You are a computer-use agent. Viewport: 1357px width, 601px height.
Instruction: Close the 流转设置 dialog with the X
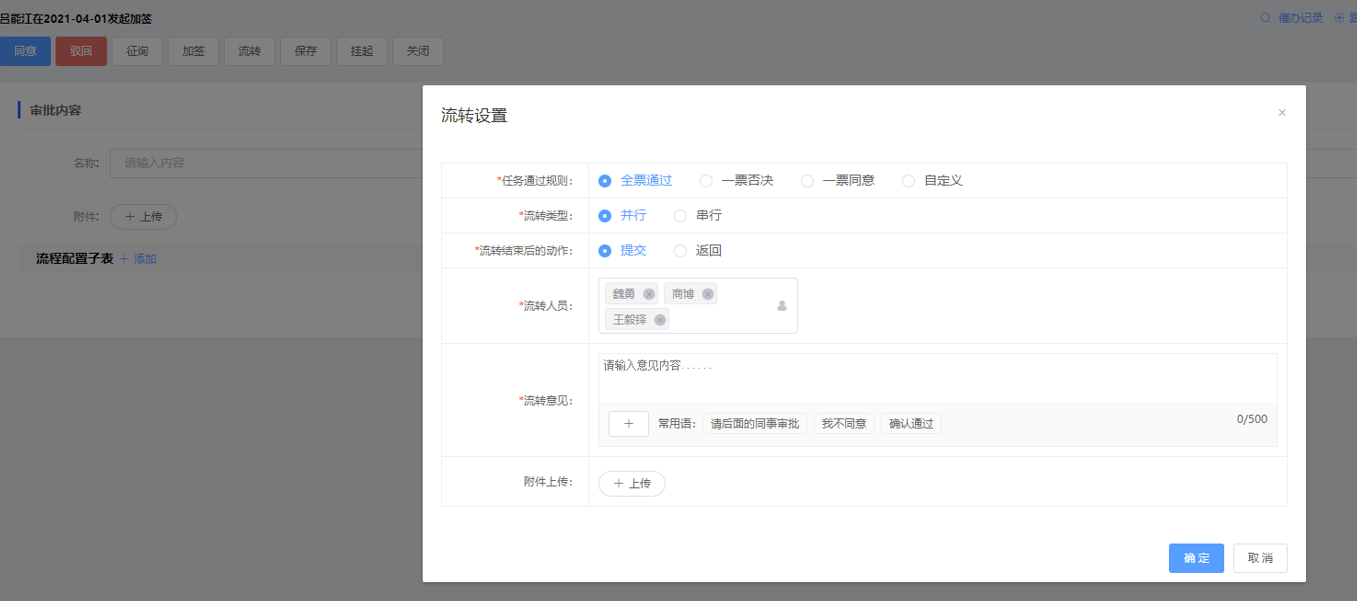pyautogui.click(x=1282, y=113)
